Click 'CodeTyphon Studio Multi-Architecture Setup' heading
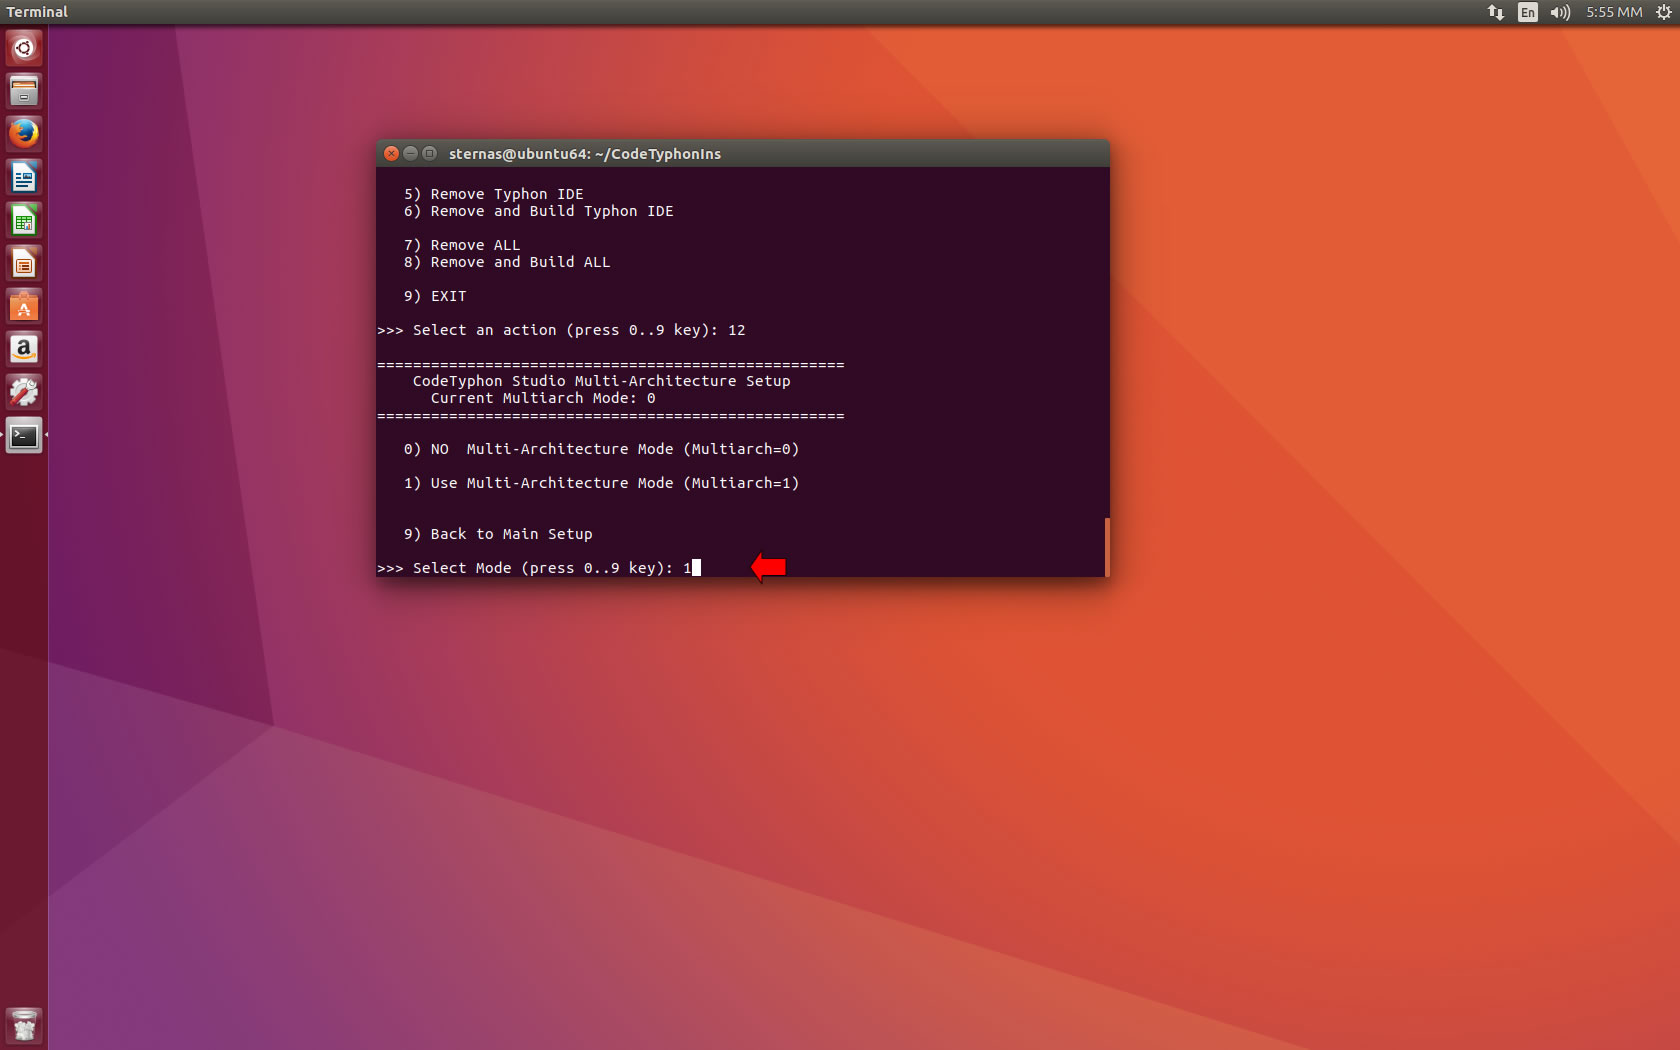1680x1050 pixels. pos(601,381)
